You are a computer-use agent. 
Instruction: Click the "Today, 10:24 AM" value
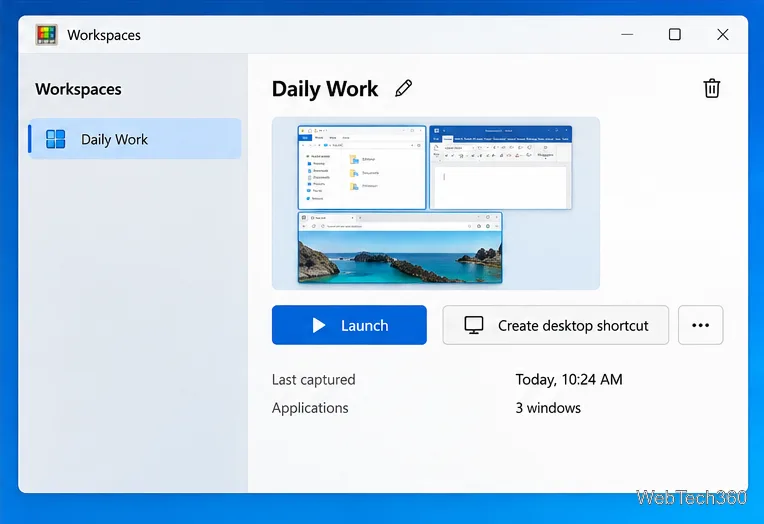coord(569,379)
